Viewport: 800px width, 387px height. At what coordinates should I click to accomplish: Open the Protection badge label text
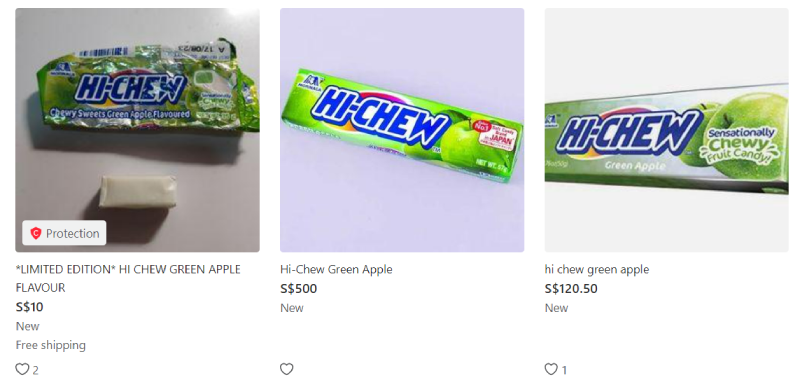[x=72, y=234]
